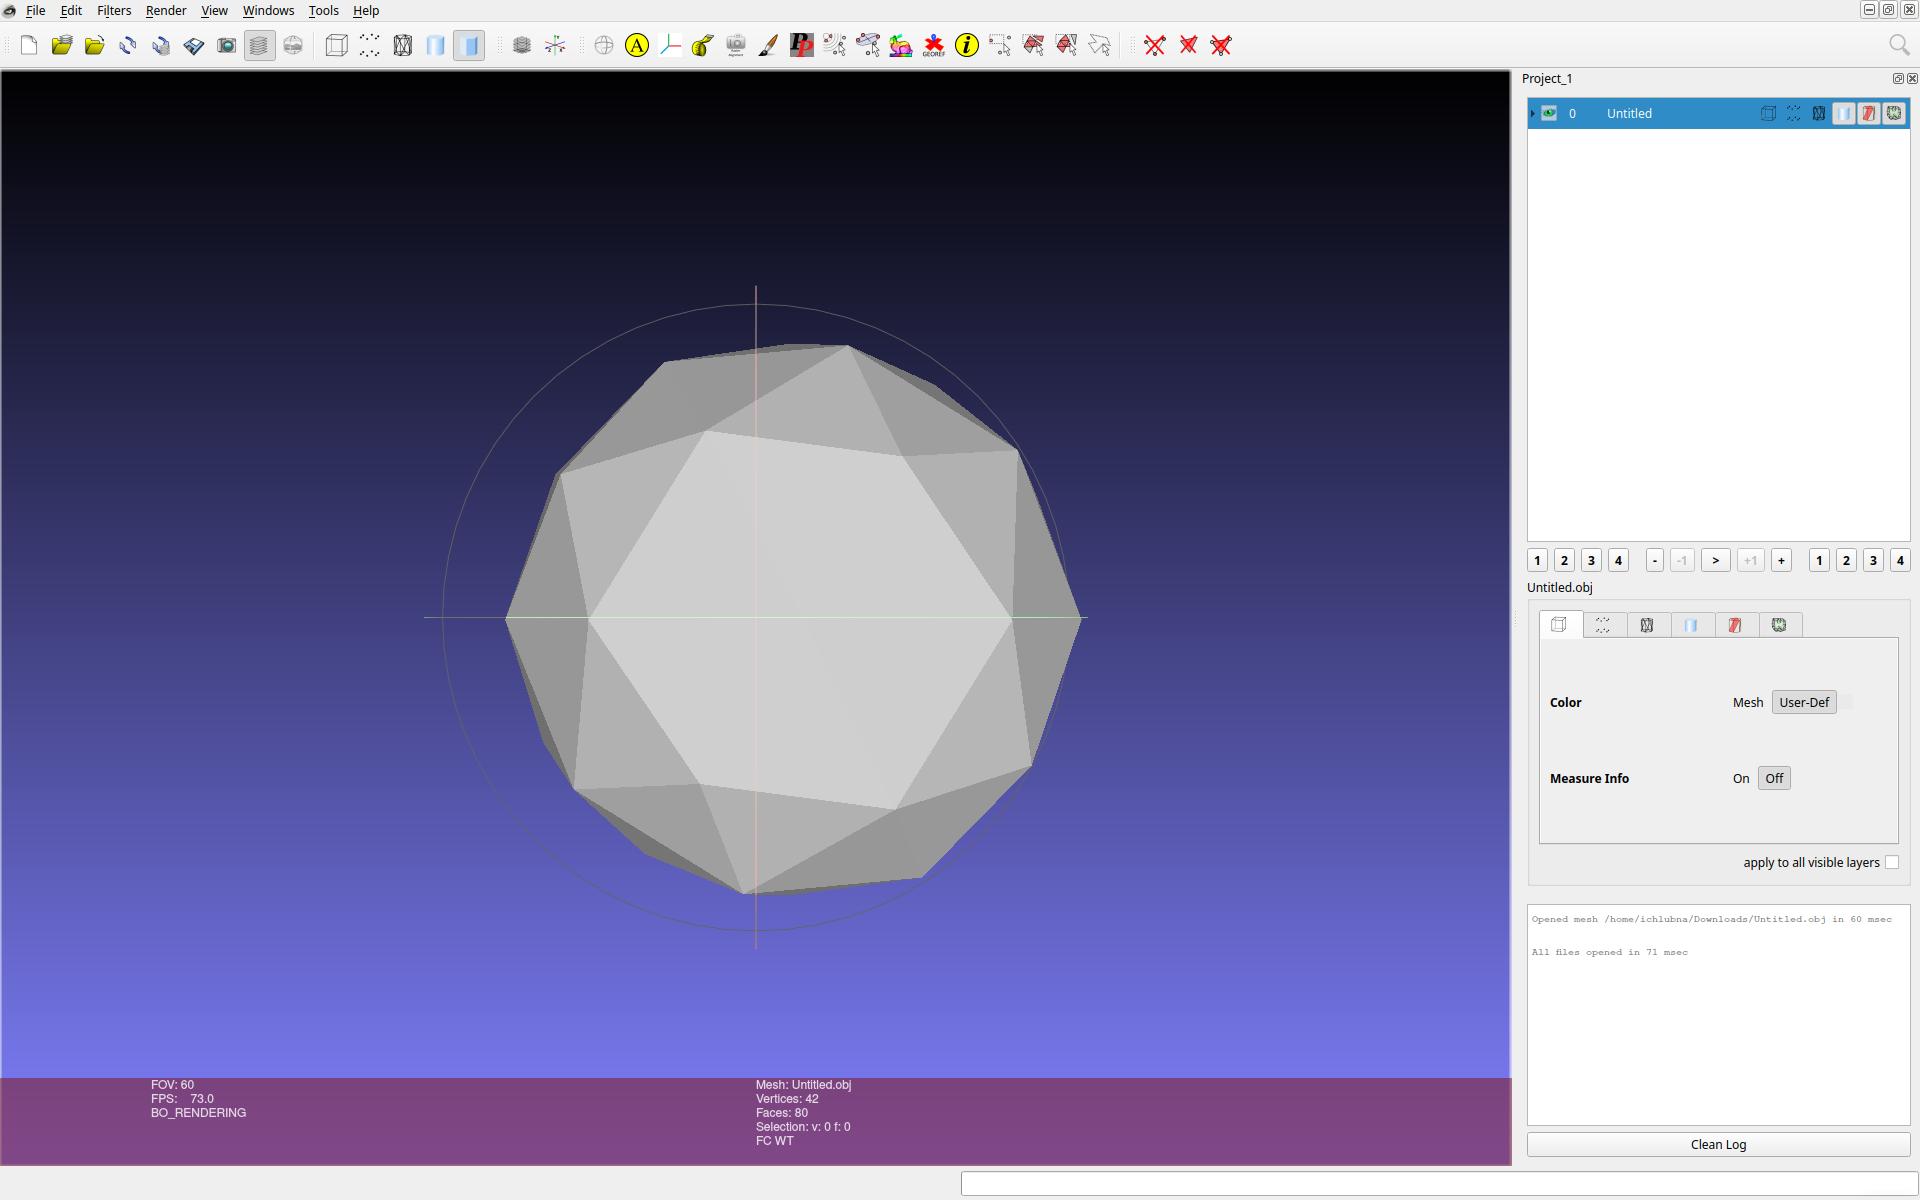Viewport: 1920px width, 1200px height.
Task: Select the Z-painting brush tool
Action: (x=768, y=45)
